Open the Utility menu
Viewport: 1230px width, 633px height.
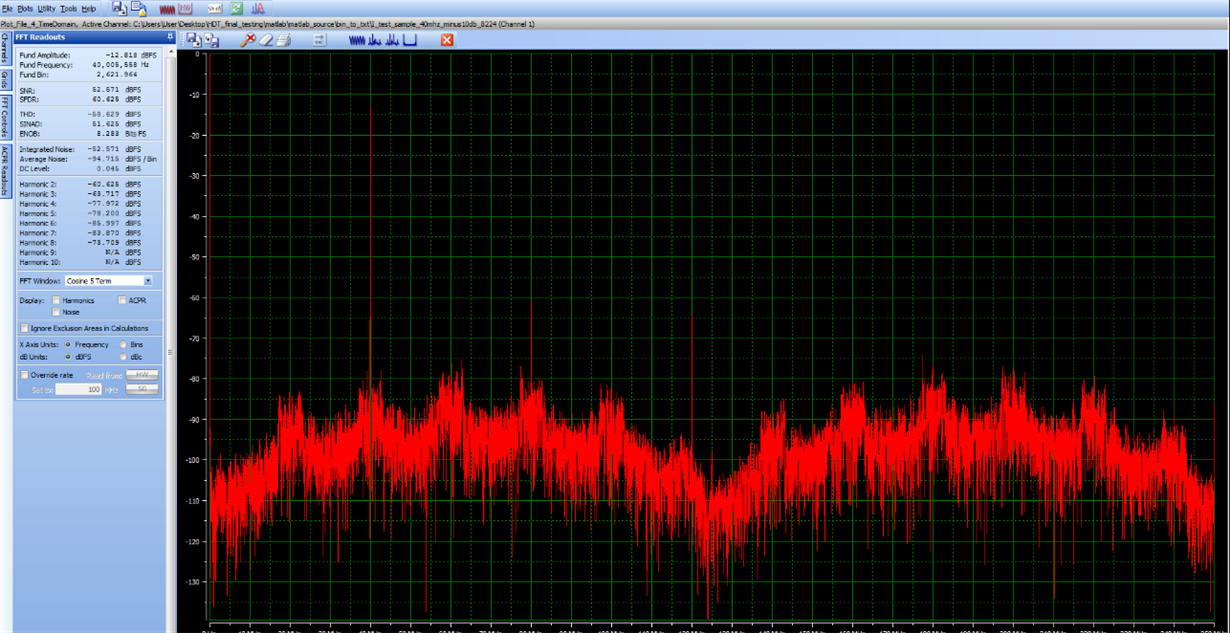47,8
